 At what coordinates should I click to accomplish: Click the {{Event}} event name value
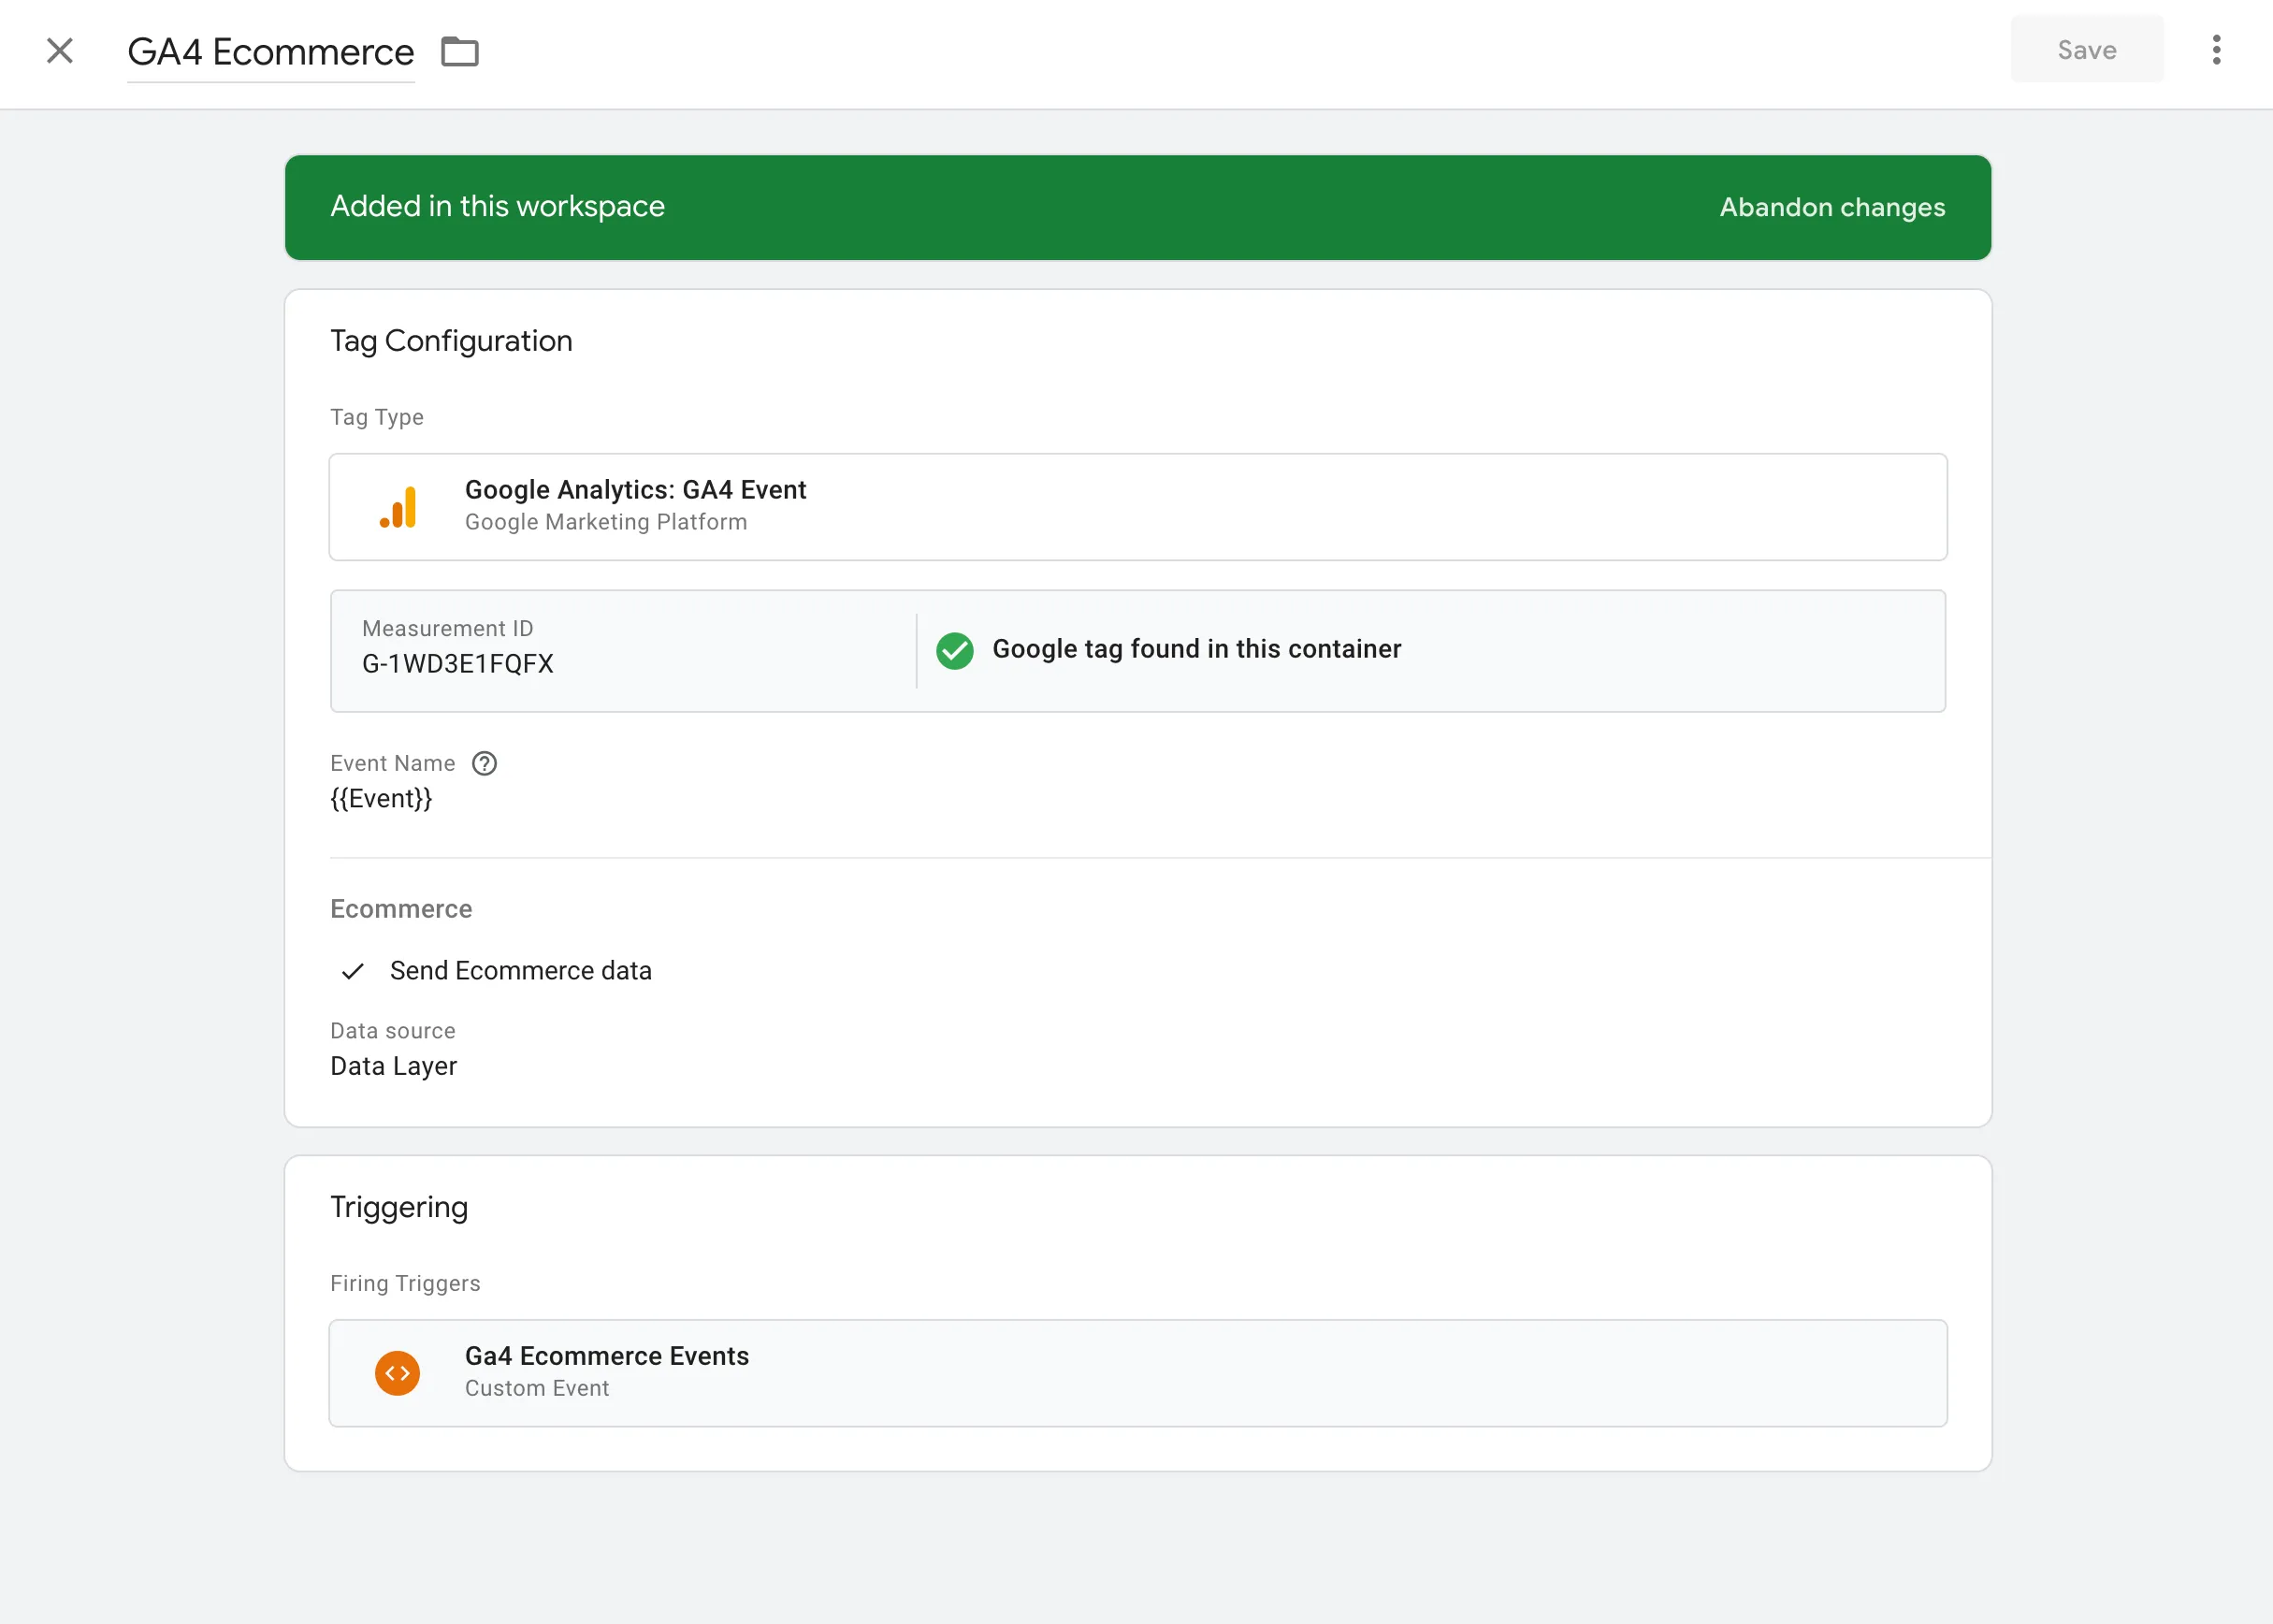pos(381,798)
